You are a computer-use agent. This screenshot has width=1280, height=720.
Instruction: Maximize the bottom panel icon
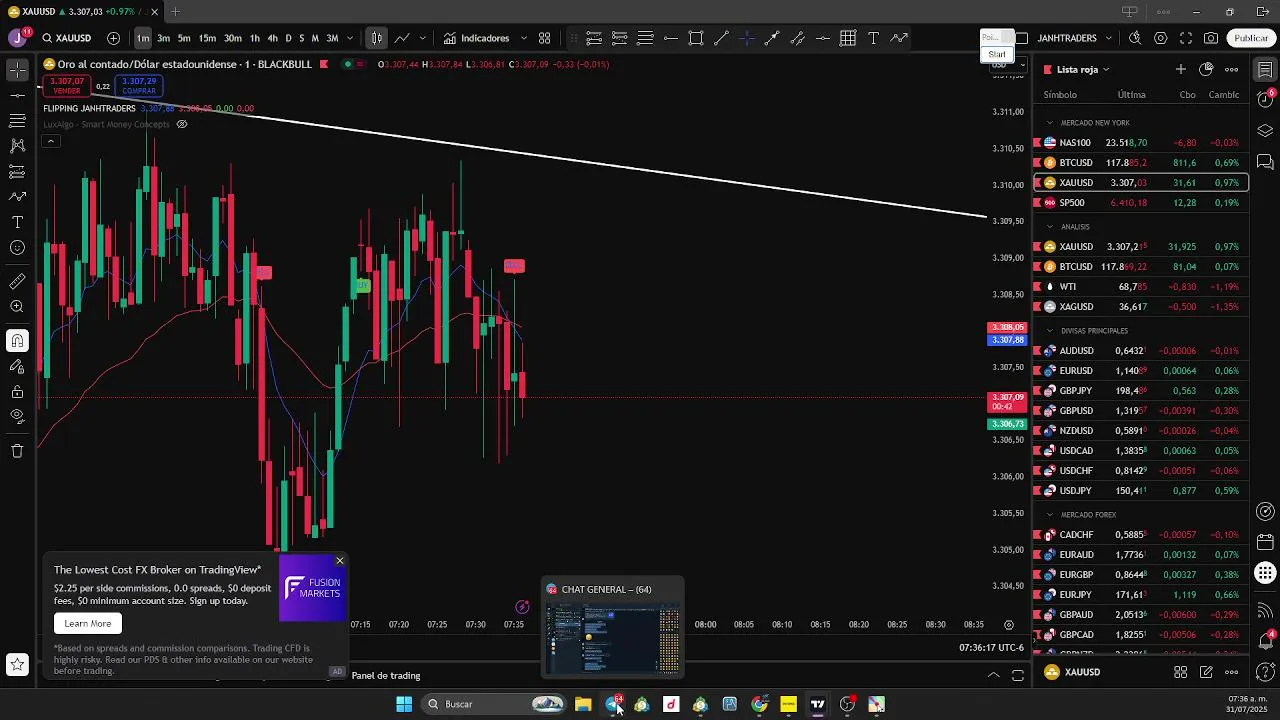coord(1018,675)
